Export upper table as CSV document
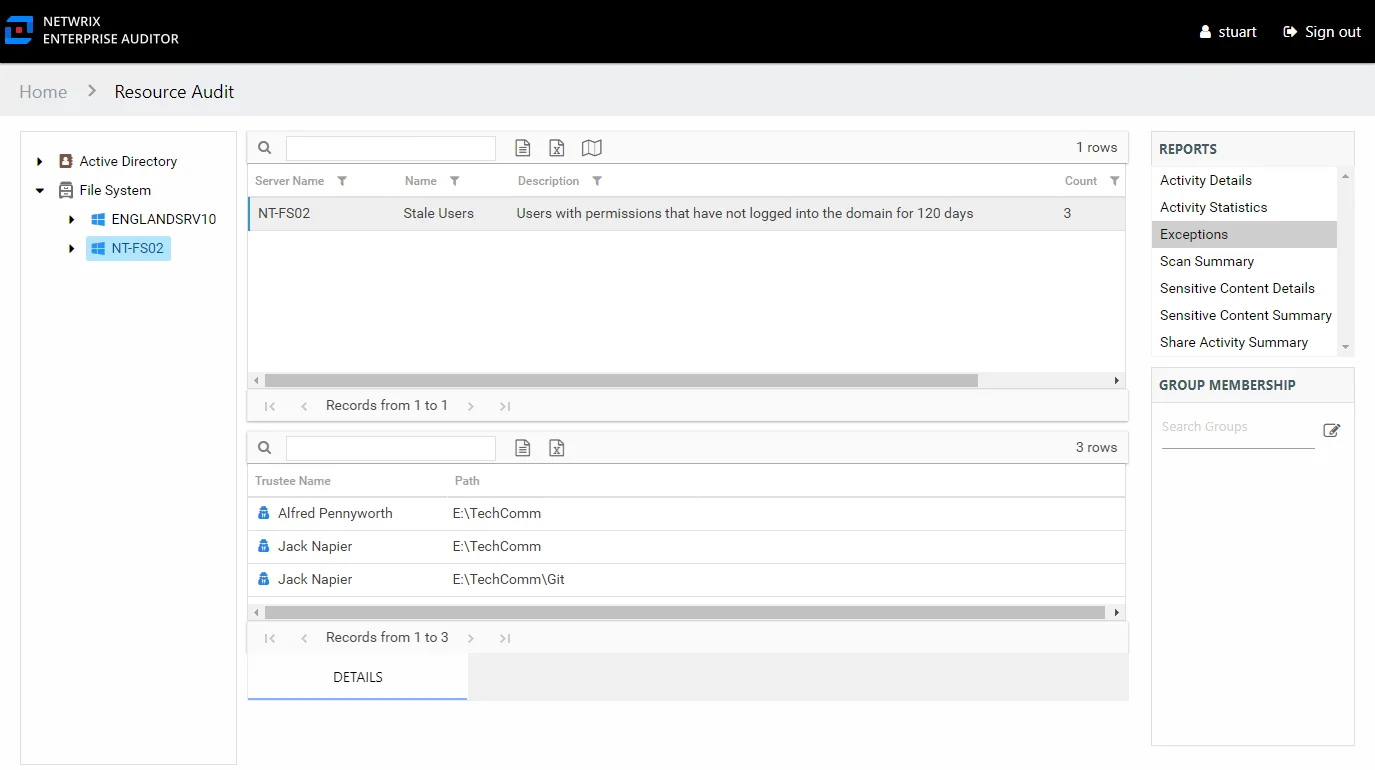 pyautogui.click(x=523, y=148)
